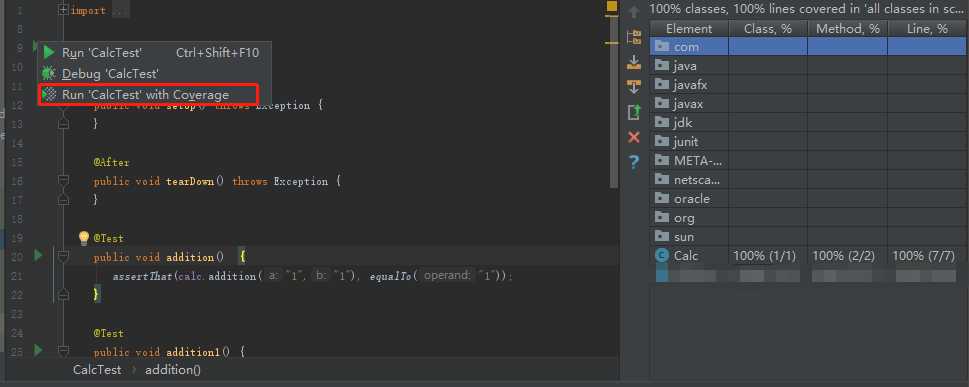Click the tearDown method name
The height and width of the screenshot is (387, 969).
[190, 181]
